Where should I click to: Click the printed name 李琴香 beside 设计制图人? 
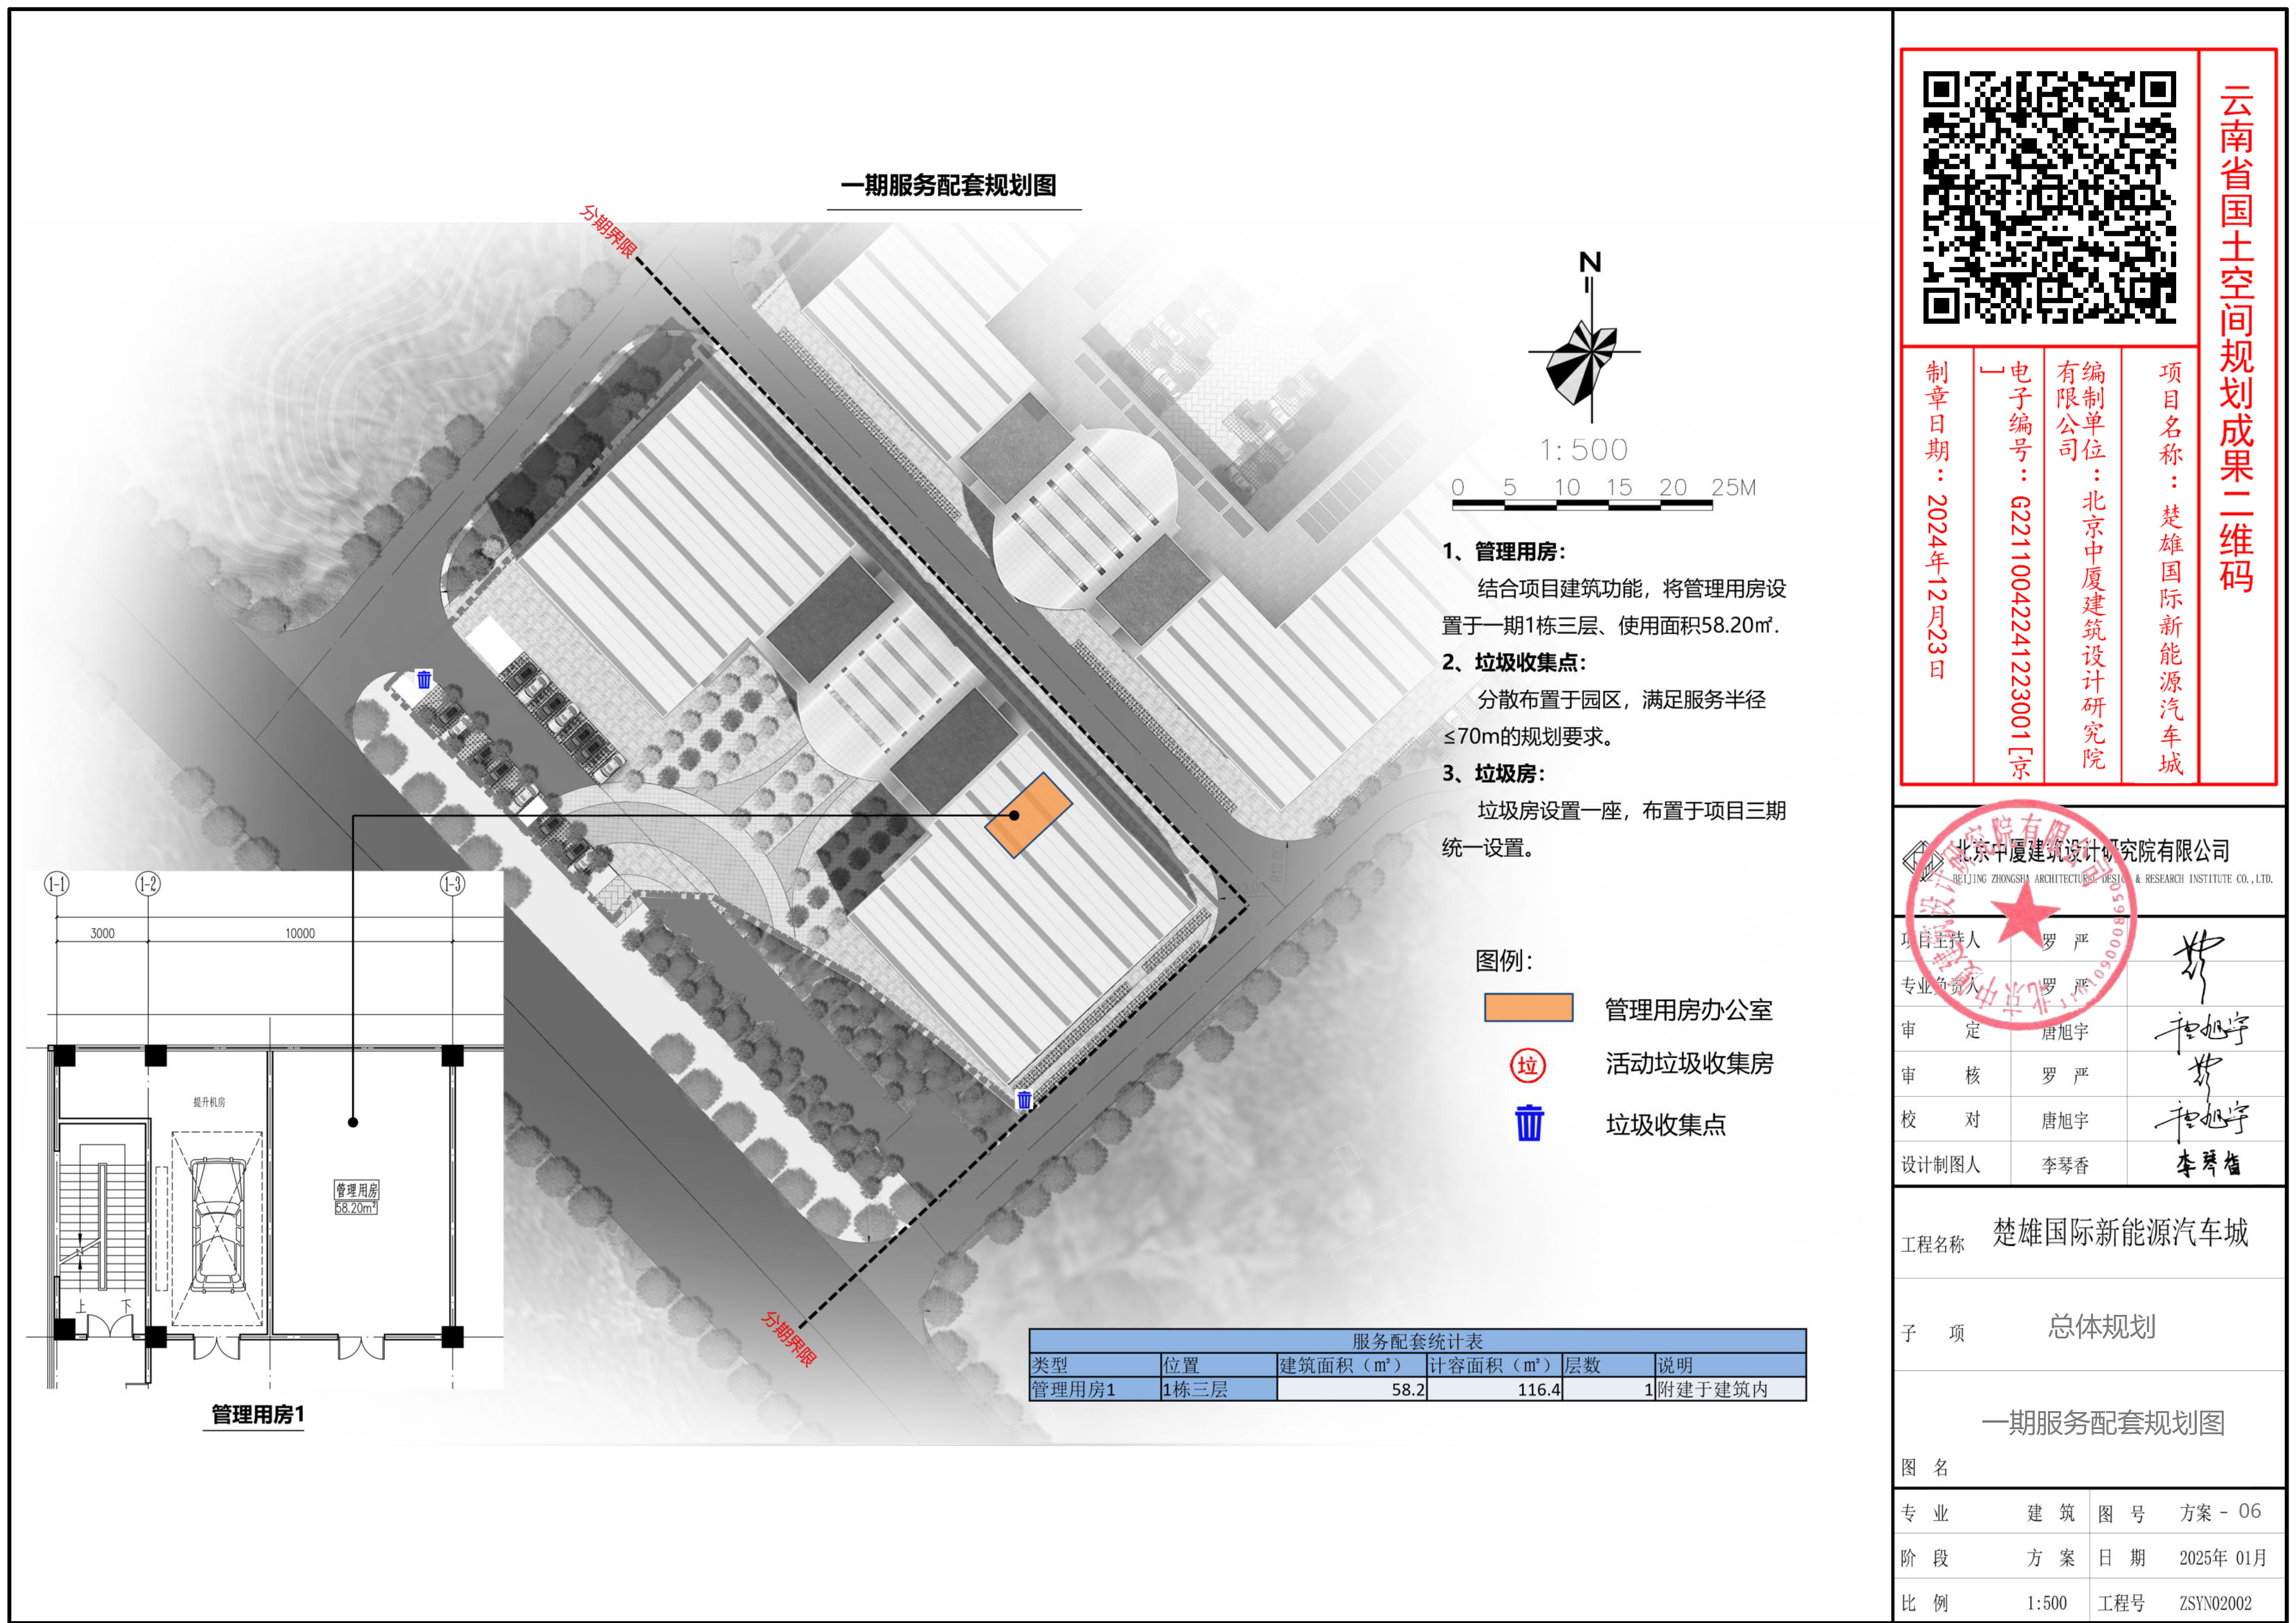coord(2064,1165)
